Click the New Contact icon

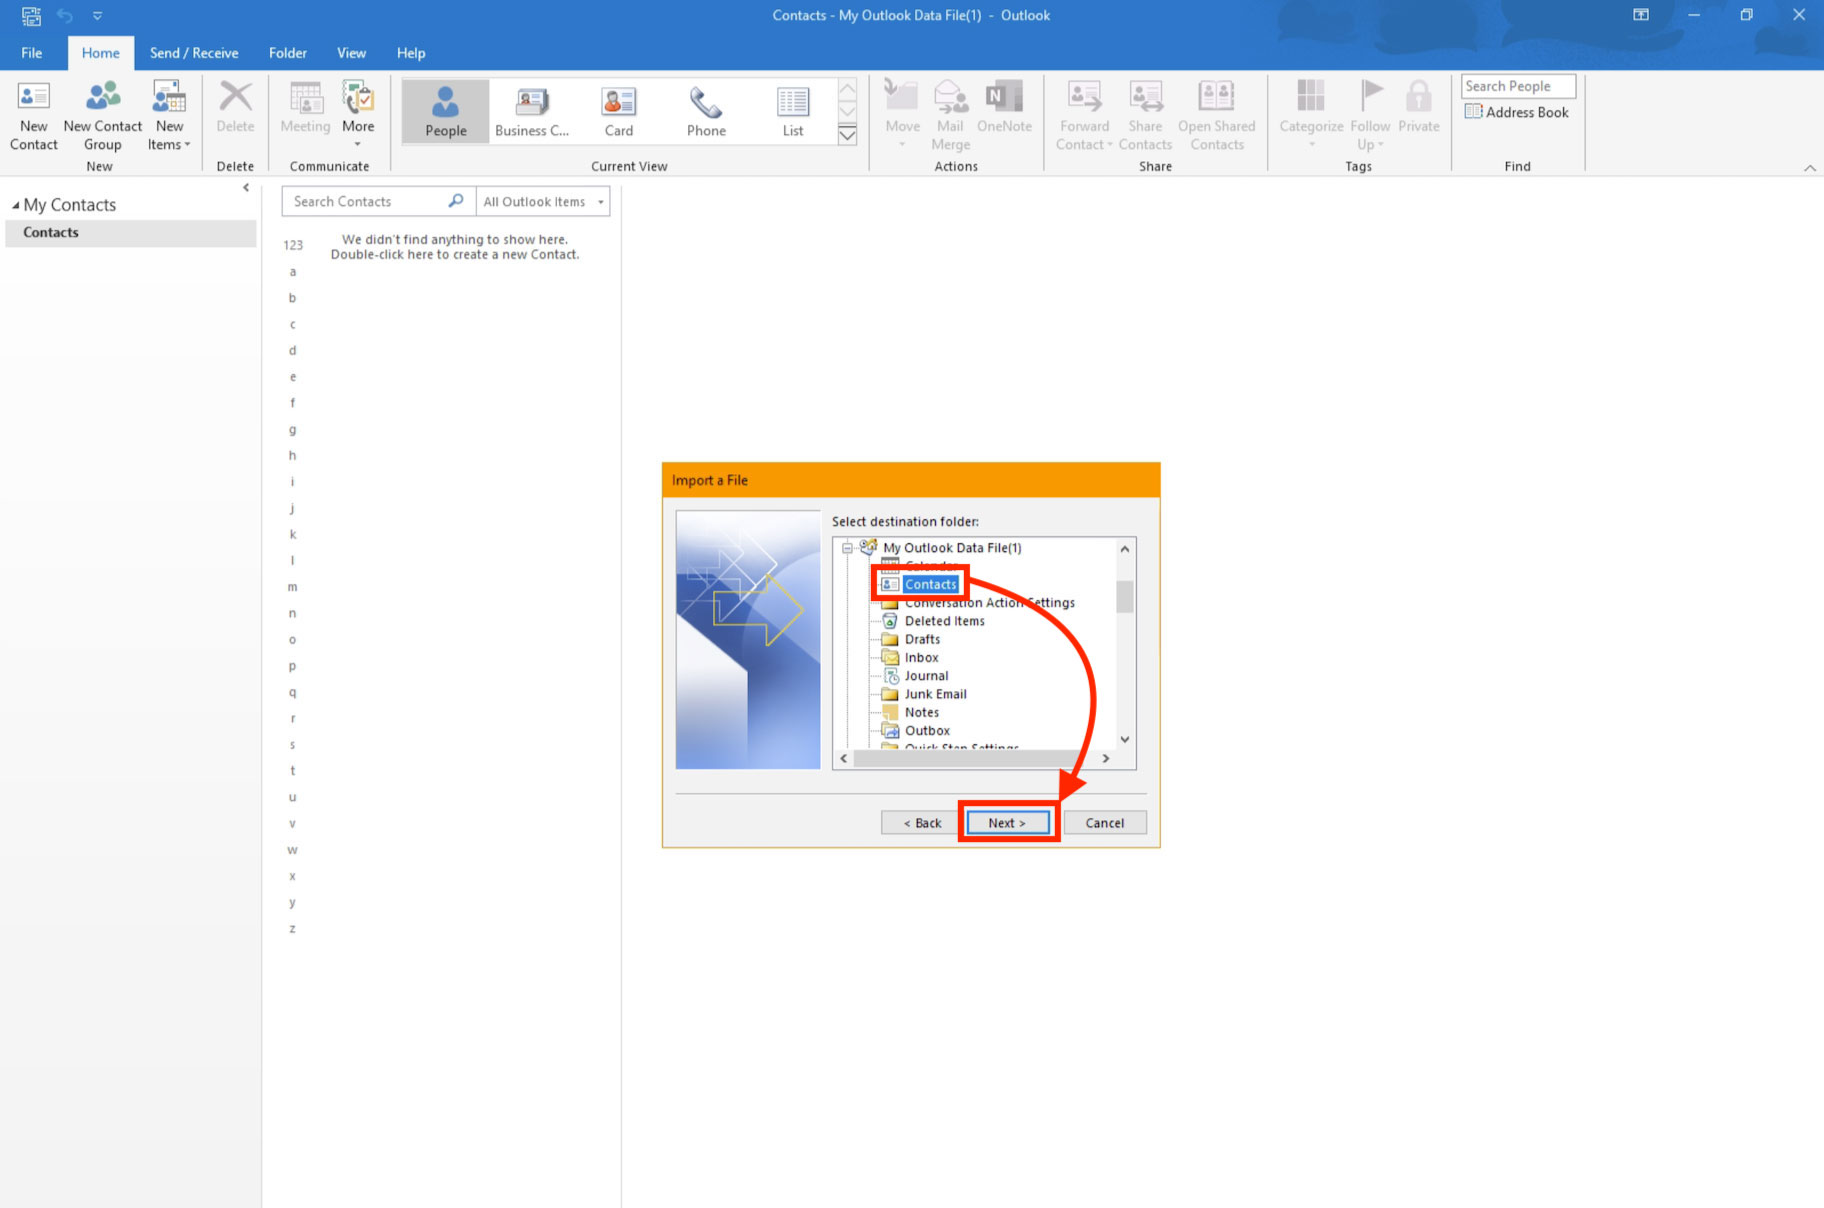[33, 98]
